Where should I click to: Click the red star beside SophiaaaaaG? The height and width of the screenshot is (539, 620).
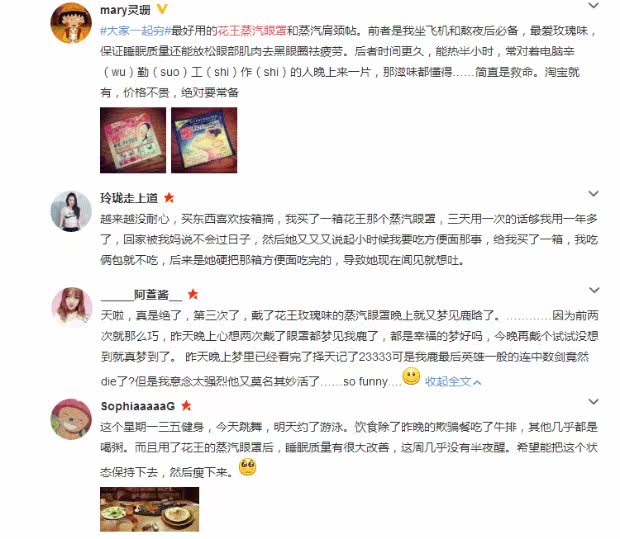click(186, 405)
